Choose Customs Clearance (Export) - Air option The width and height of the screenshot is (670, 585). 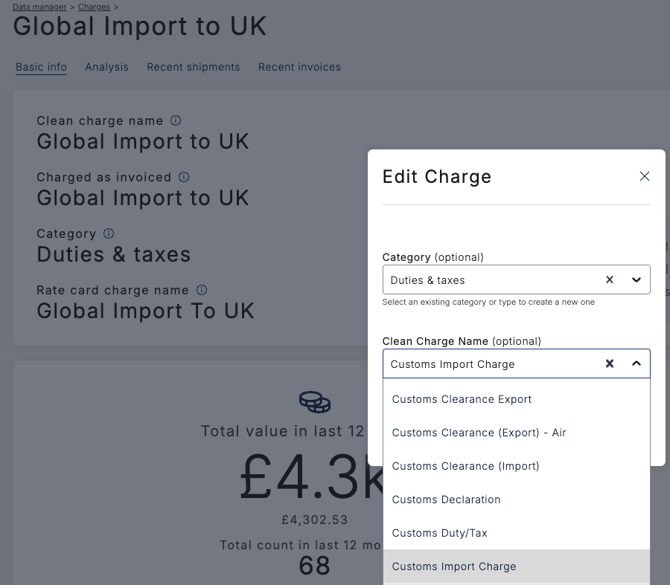[x=478, y=433]
